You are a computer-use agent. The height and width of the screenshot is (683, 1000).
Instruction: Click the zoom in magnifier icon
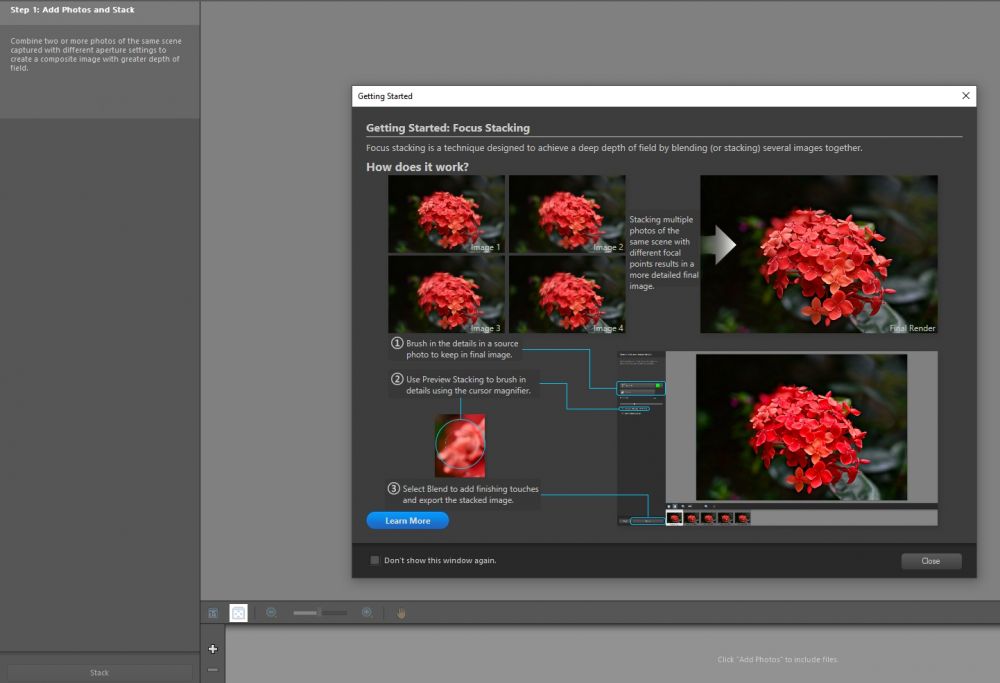[367, 613]
